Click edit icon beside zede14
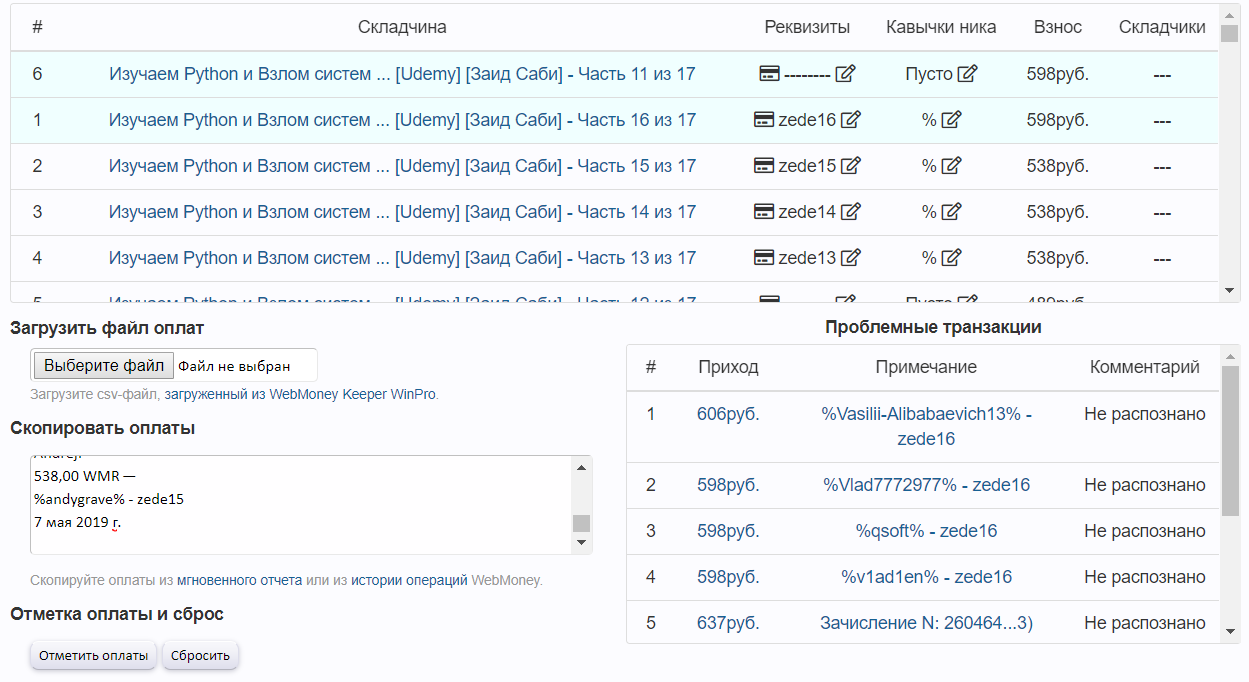Screen dimensions: 1249x682 (850, 212)
